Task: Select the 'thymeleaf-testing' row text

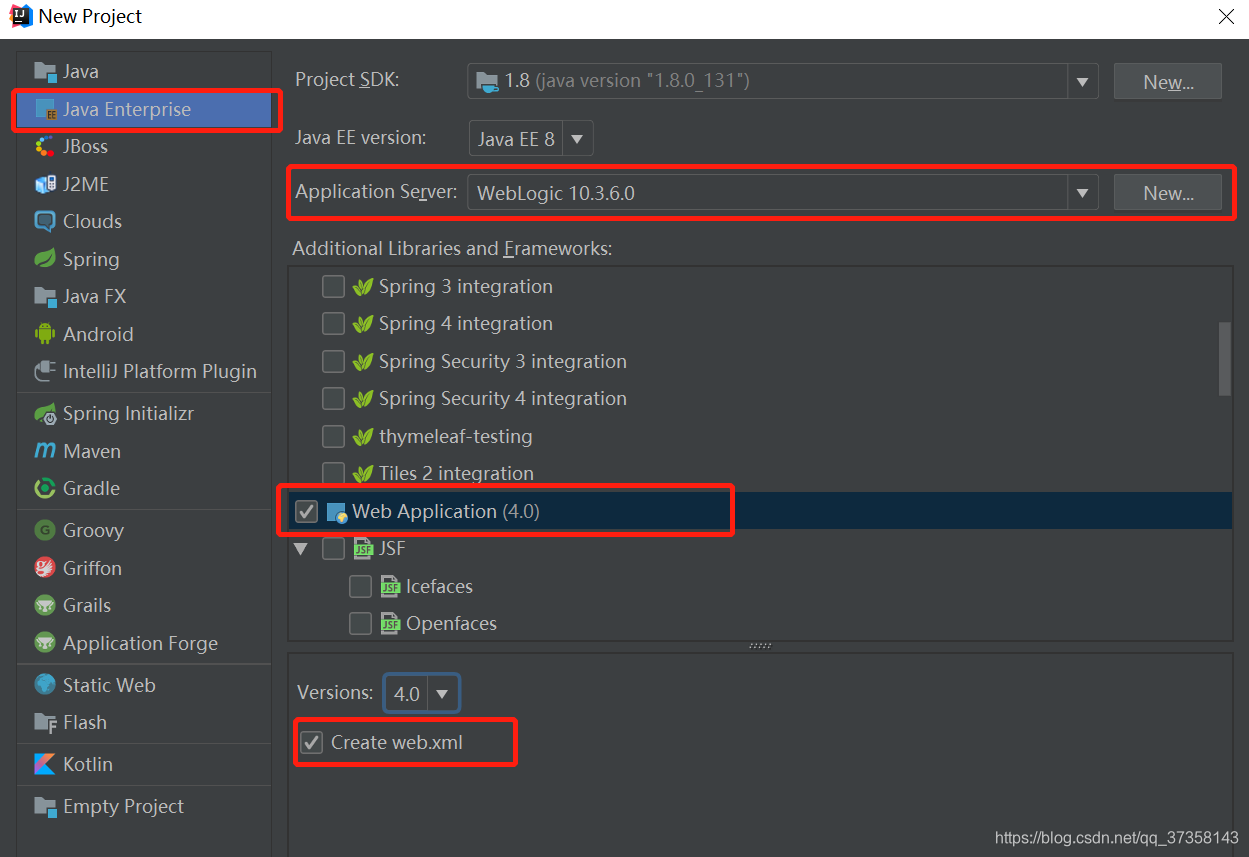Action: click(x=456, y=437)
